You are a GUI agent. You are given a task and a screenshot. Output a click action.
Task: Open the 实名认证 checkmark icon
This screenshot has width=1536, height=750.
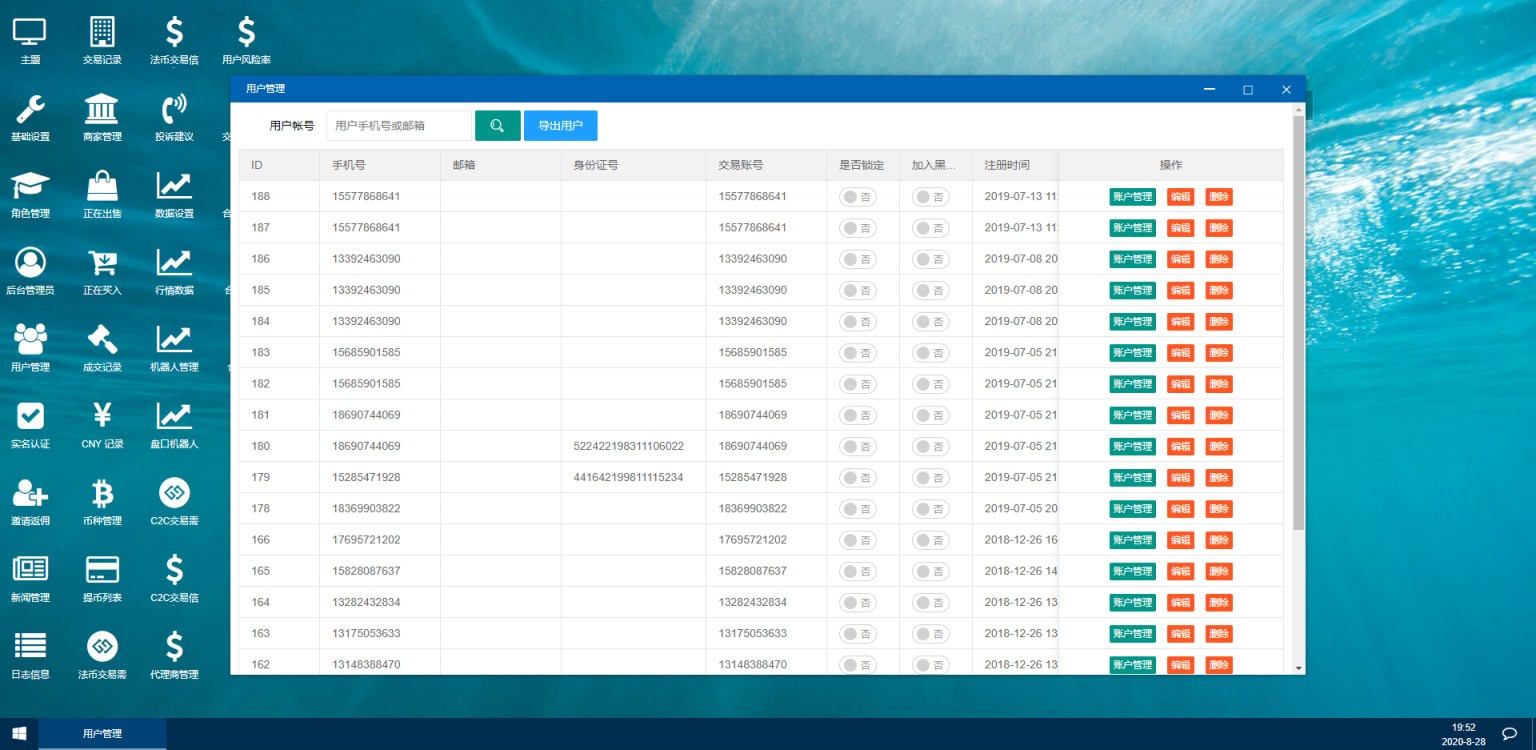click(x=30, y=416)
